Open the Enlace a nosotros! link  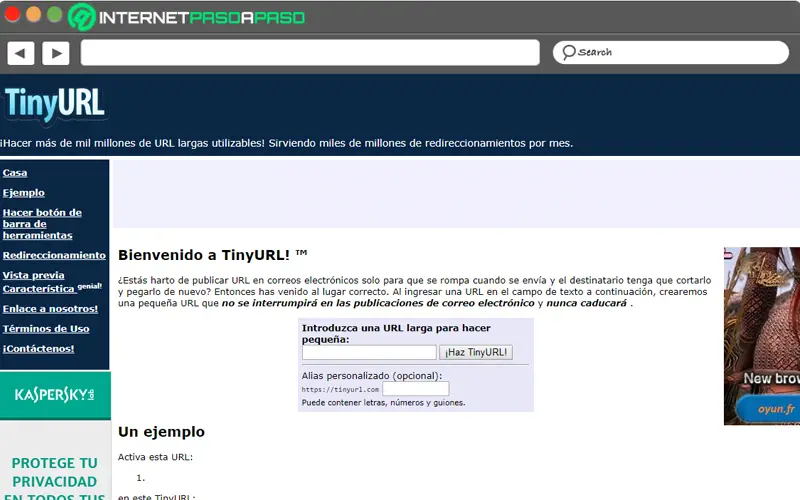(x=50, y=309)
